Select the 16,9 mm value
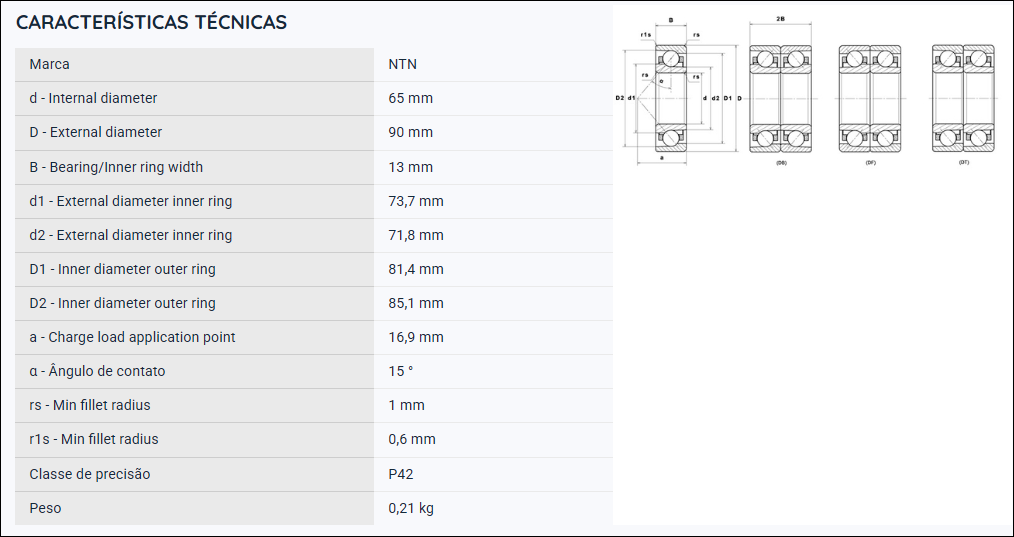 point(416,337)
